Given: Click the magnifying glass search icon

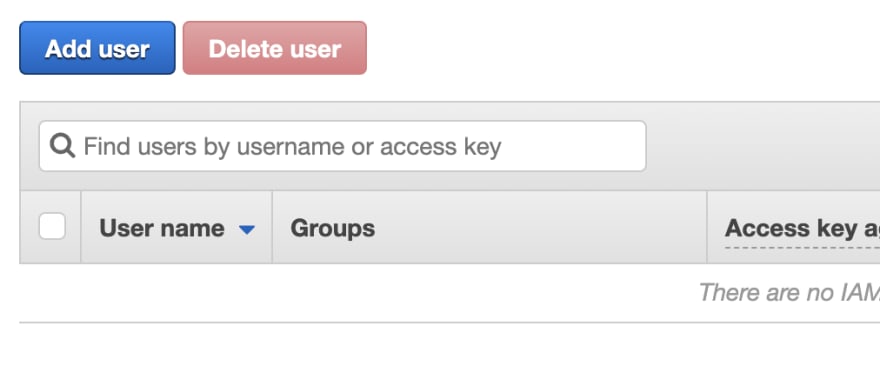Looking at the screenshot, I should click(62, 146).
